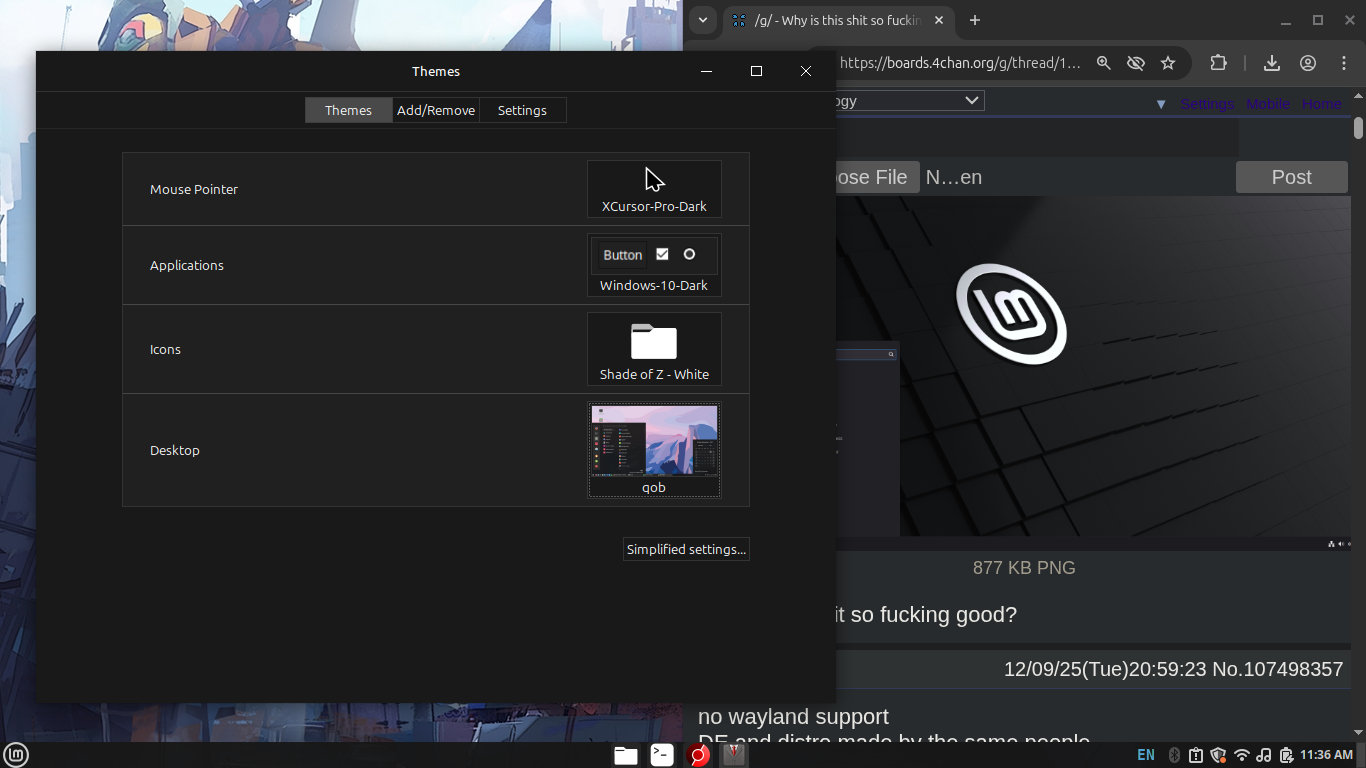Select the Themes app taskbar icon

[x=734, y=755]
